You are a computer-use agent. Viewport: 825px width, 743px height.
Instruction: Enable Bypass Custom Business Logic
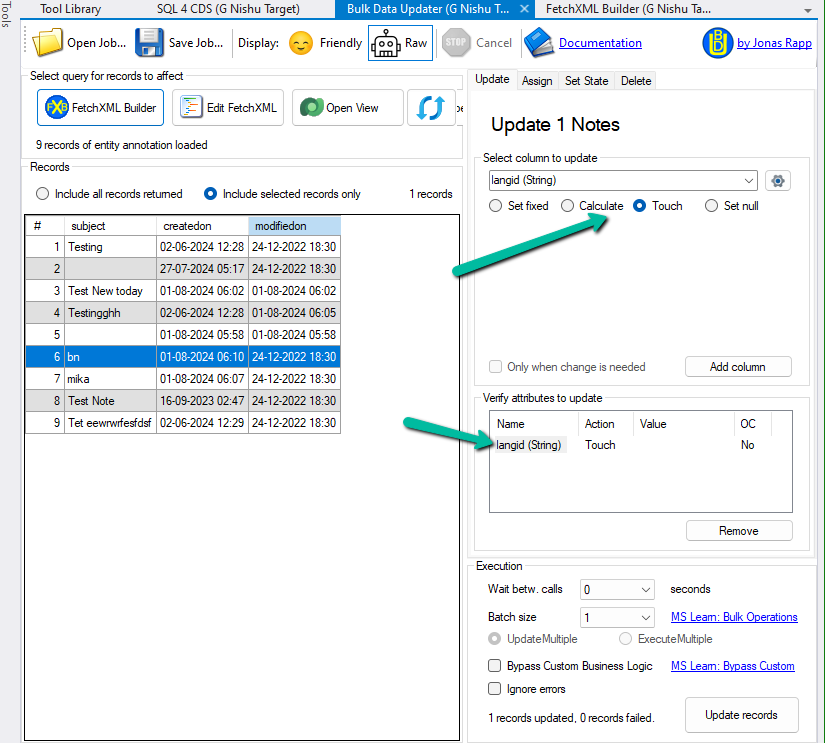tap(494, 665)
